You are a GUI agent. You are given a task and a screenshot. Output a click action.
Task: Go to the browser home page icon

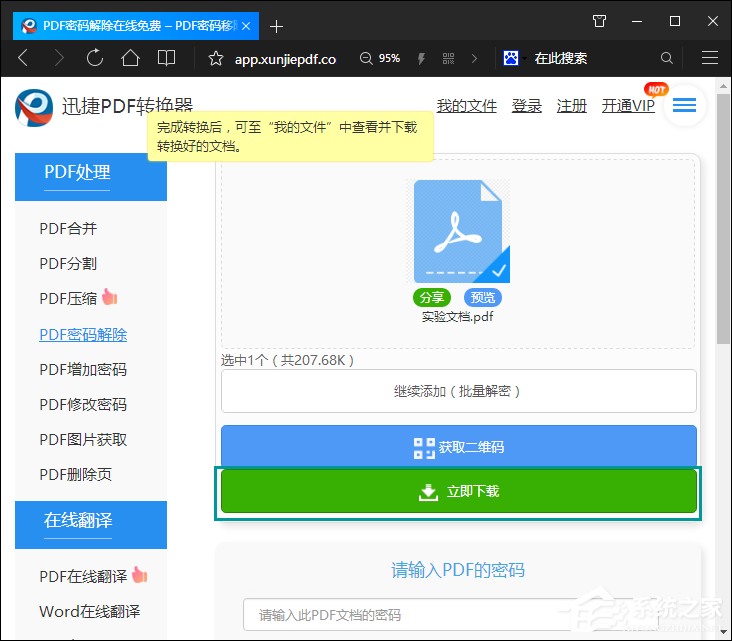pyautogui.click(x=130, y=58)
